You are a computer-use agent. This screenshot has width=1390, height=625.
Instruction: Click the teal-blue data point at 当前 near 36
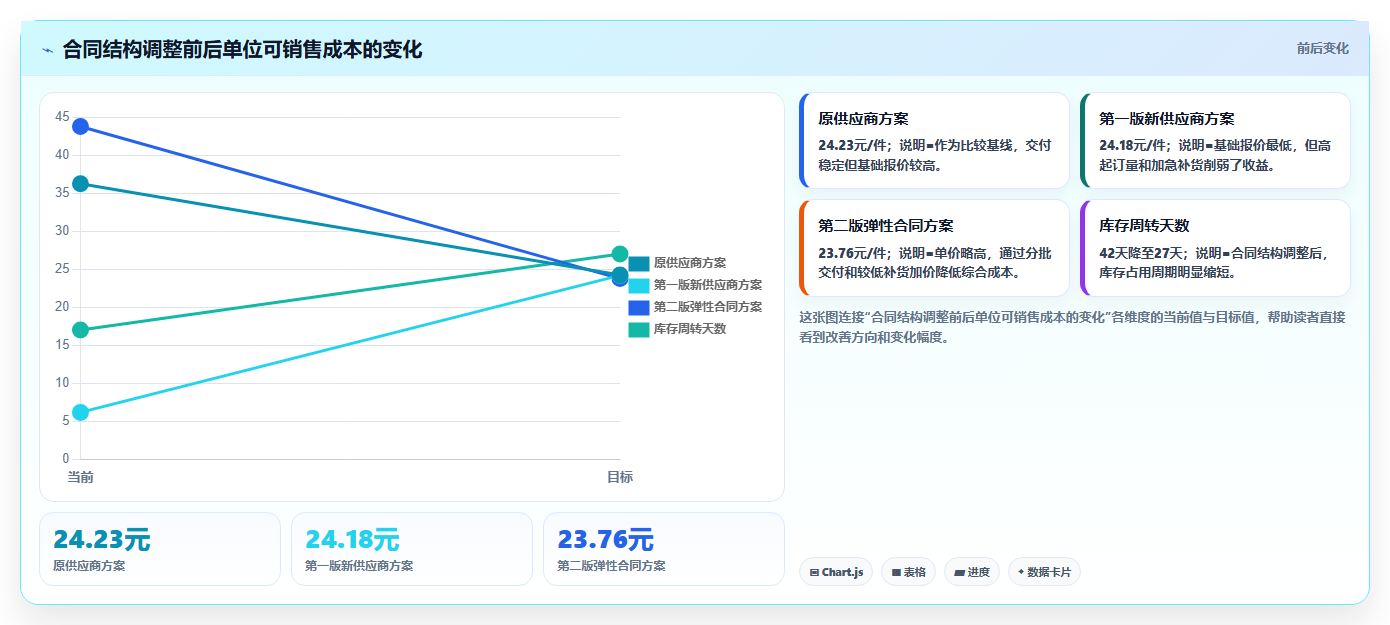[80, 183]
